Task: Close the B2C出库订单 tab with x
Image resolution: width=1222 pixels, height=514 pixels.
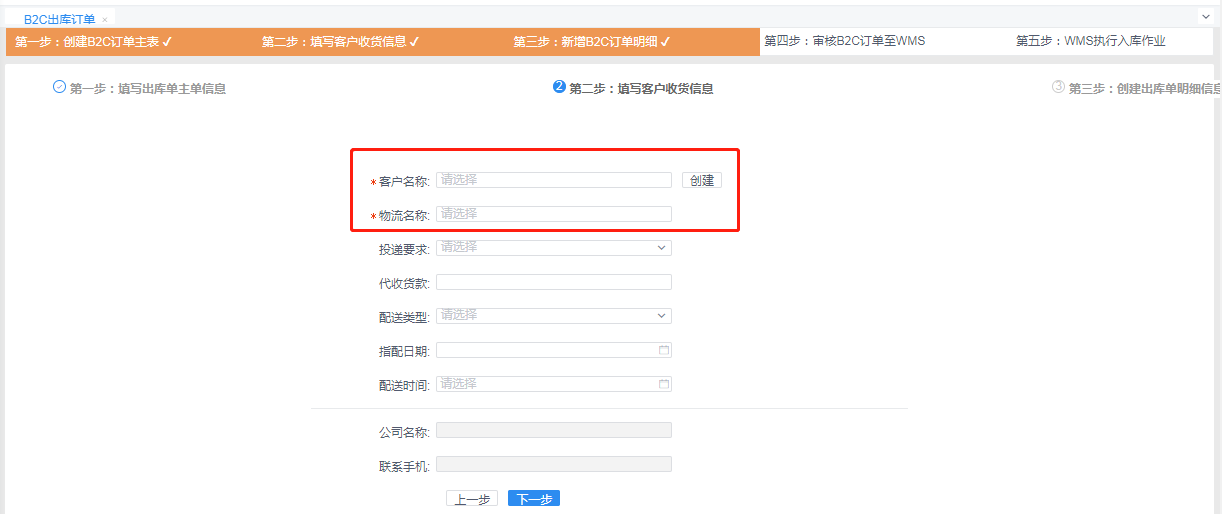Action: point(105,20)
